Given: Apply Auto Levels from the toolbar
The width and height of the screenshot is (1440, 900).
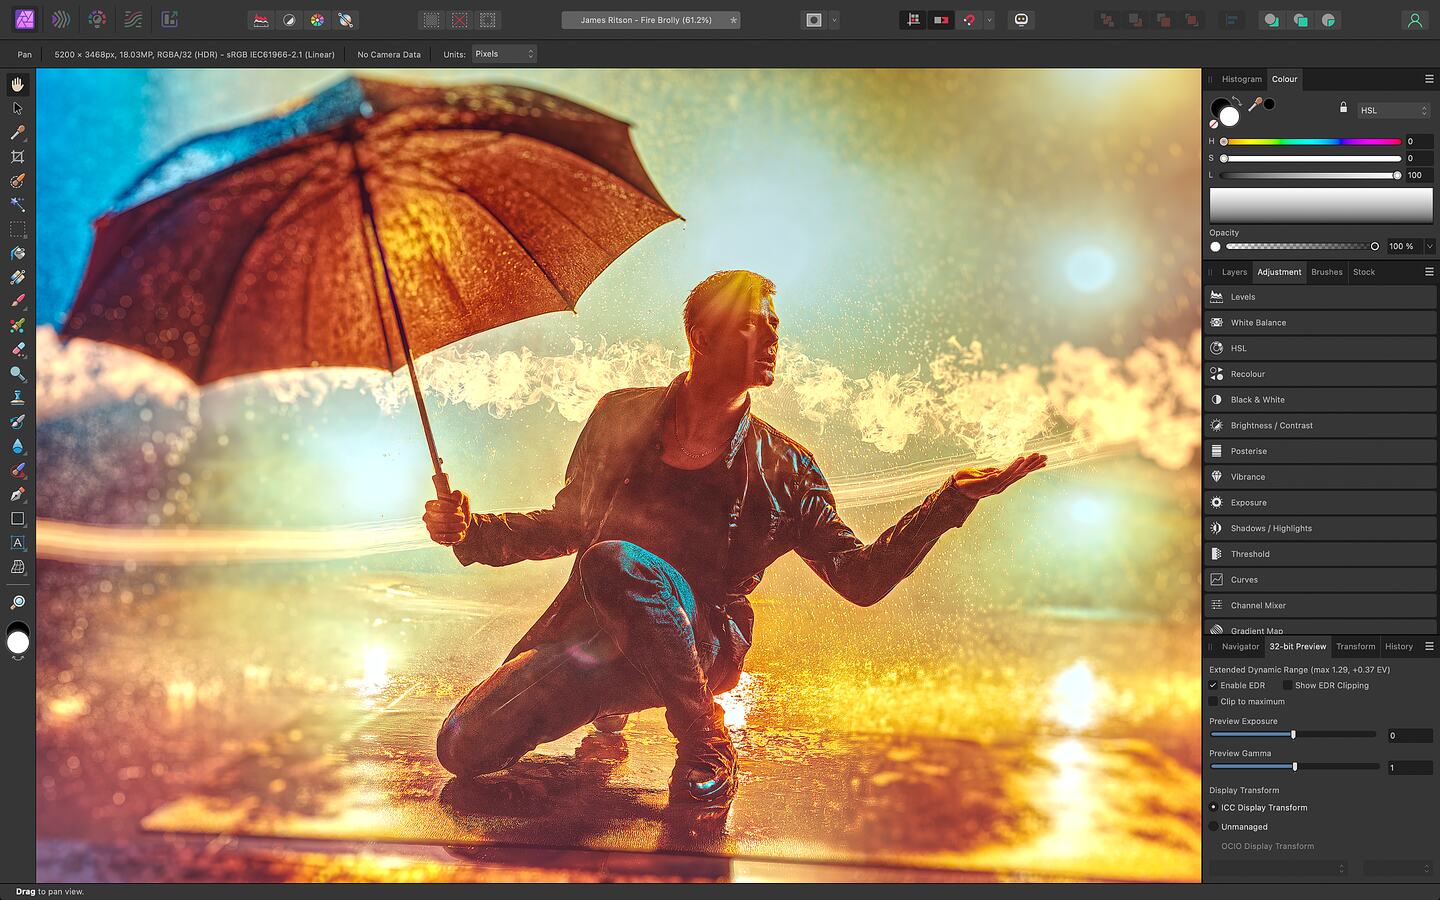Looking at the screenshot, I should click(261, 20).
